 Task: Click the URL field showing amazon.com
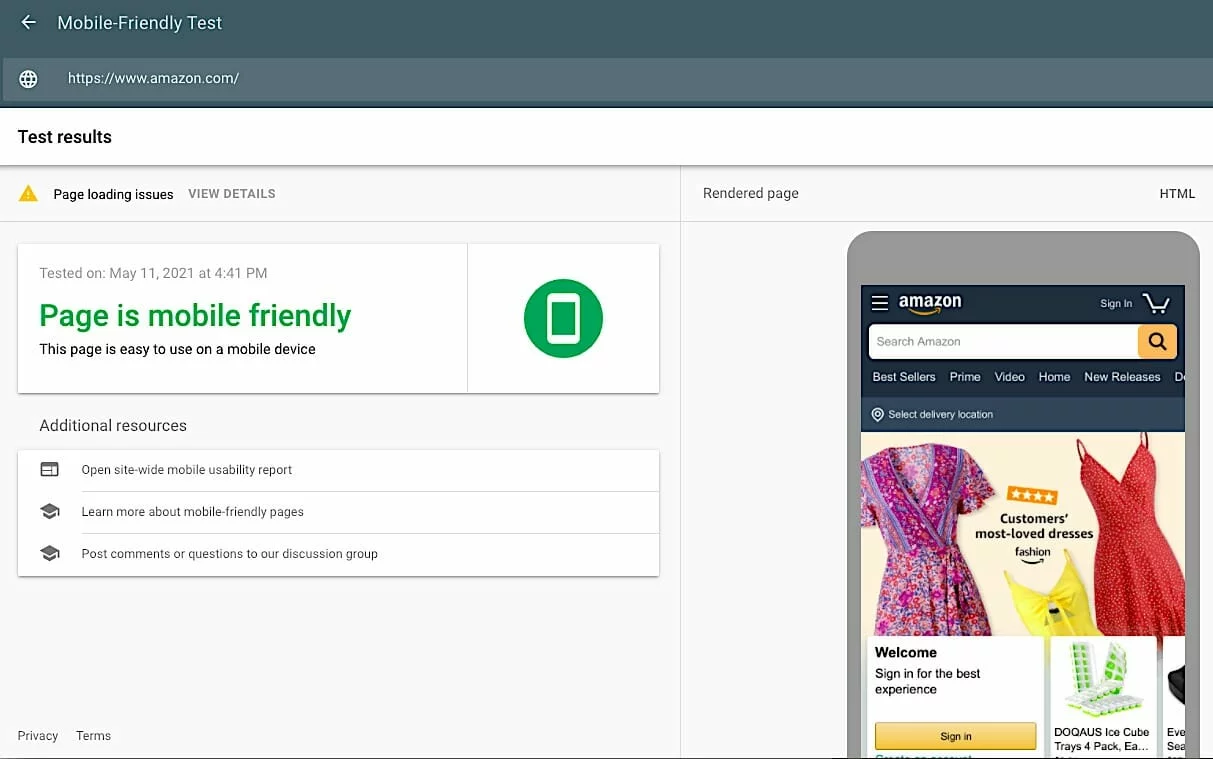(606, 79)
